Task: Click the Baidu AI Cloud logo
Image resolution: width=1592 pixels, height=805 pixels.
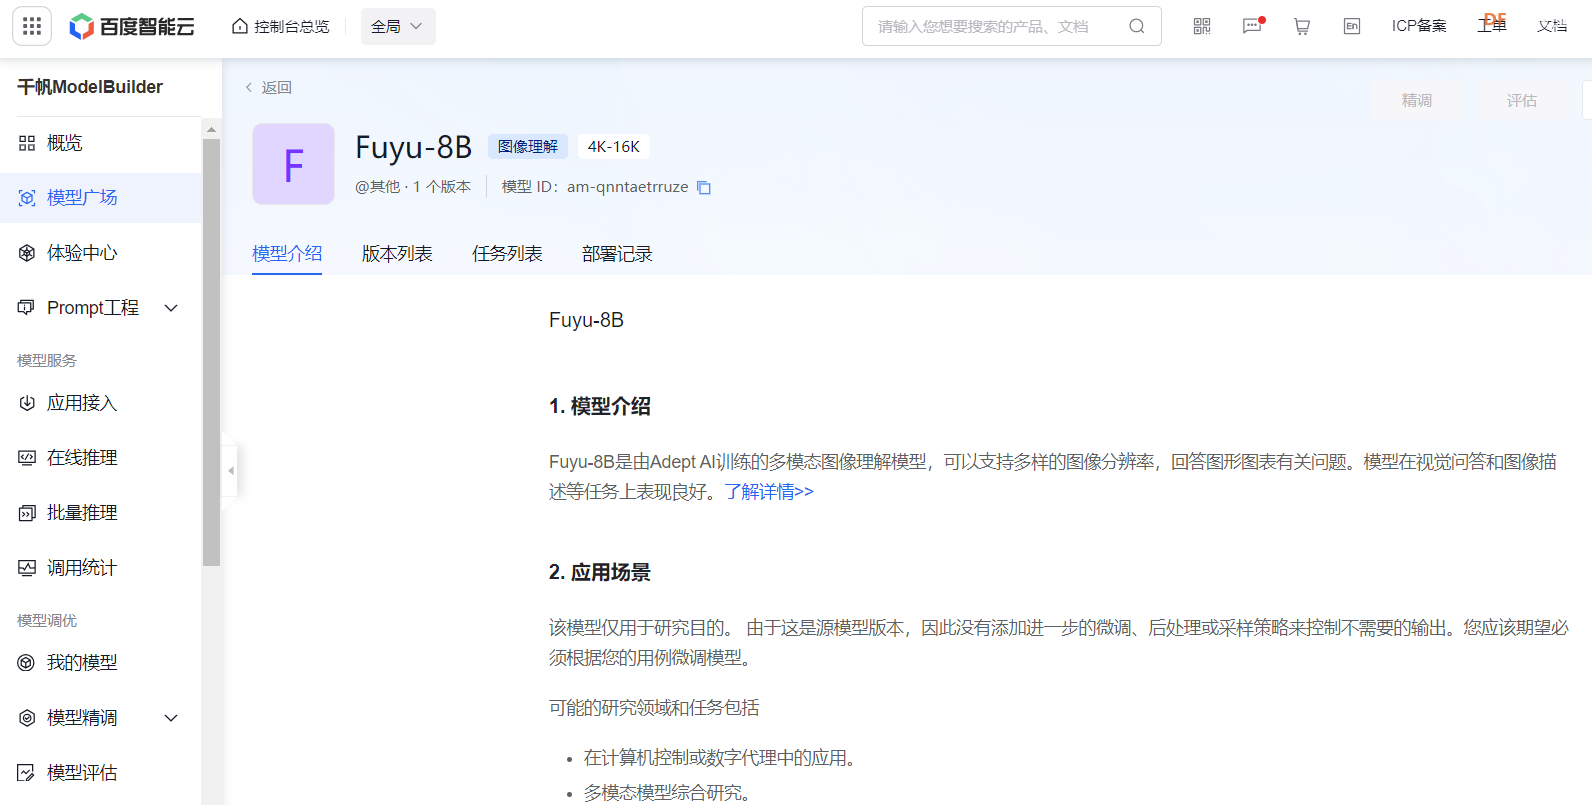Action: (x=131, y=26)
